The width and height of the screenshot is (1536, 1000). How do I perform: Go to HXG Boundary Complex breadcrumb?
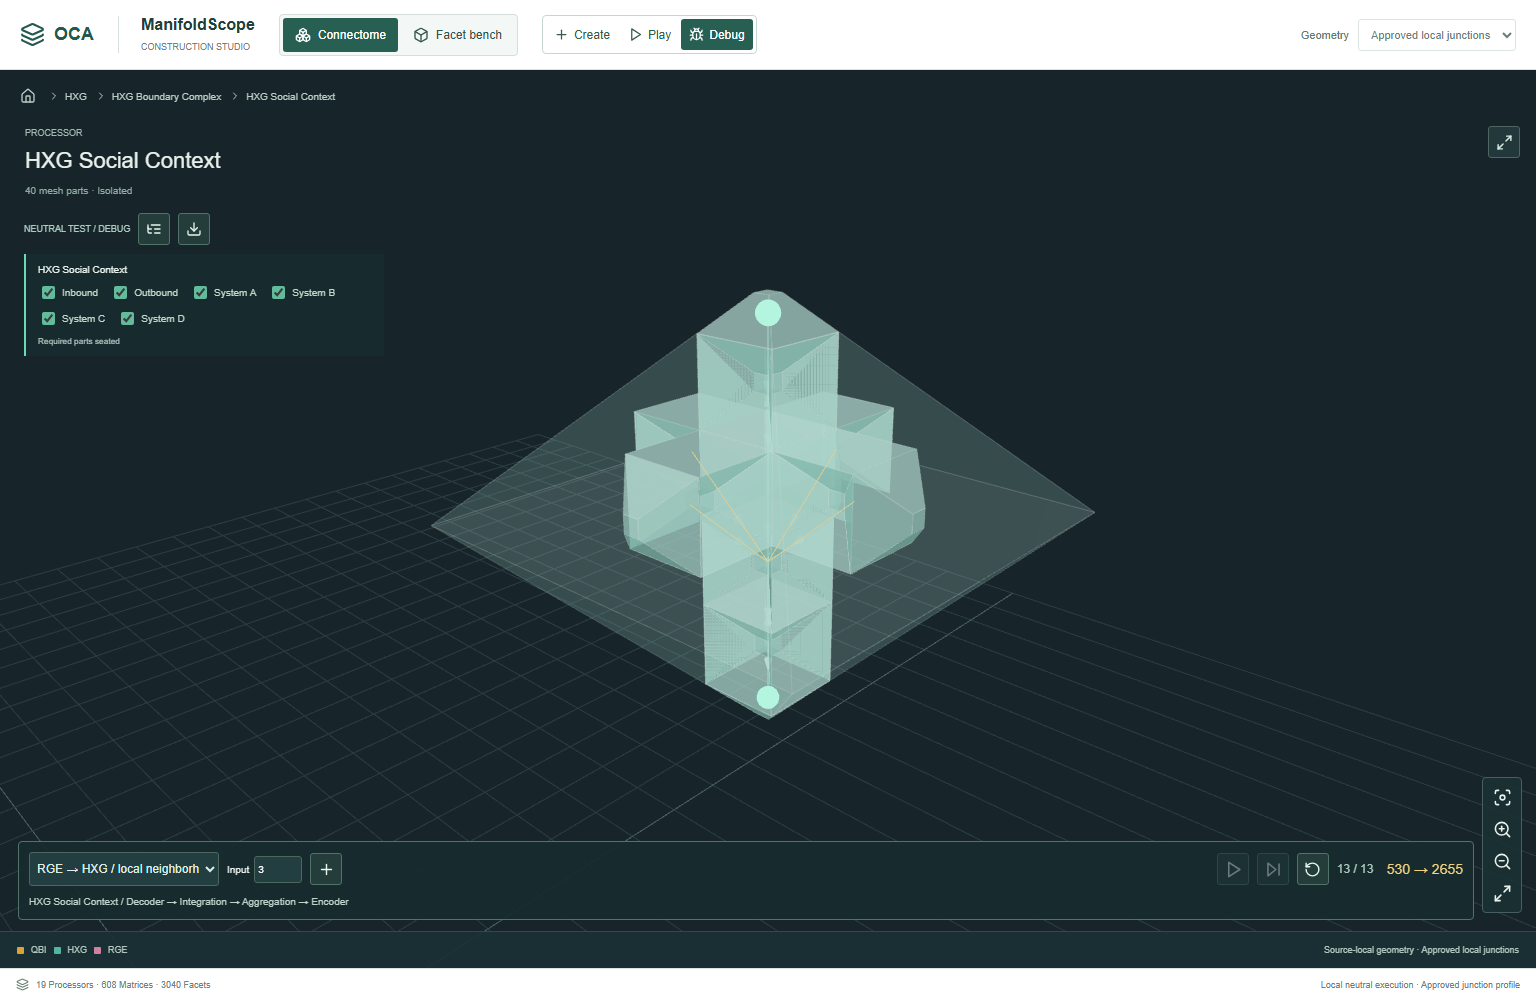tap(167, 97)
